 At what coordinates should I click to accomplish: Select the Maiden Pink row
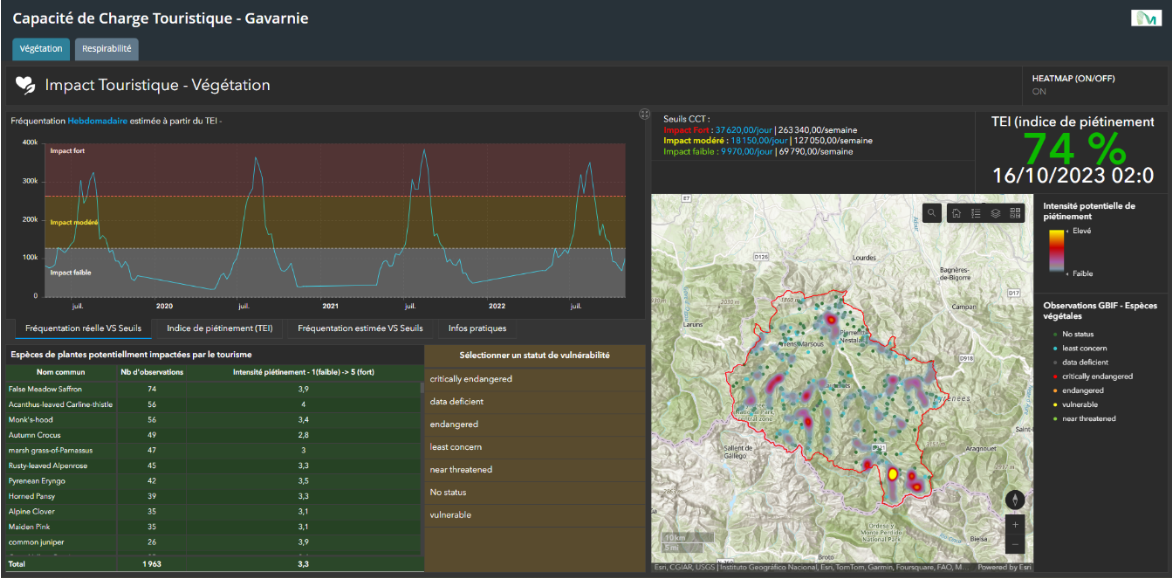(x=212, y=526)
